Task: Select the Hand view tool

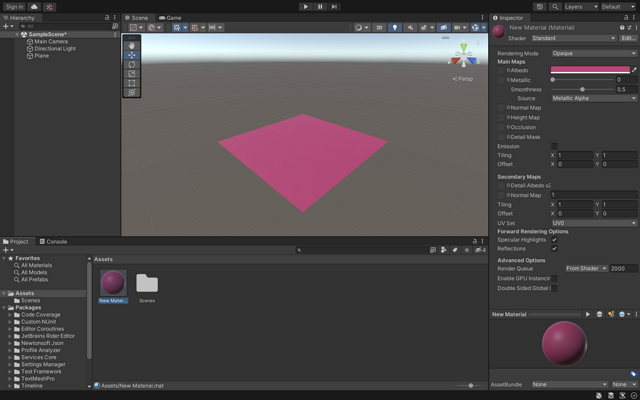Action: pos(131,46)
